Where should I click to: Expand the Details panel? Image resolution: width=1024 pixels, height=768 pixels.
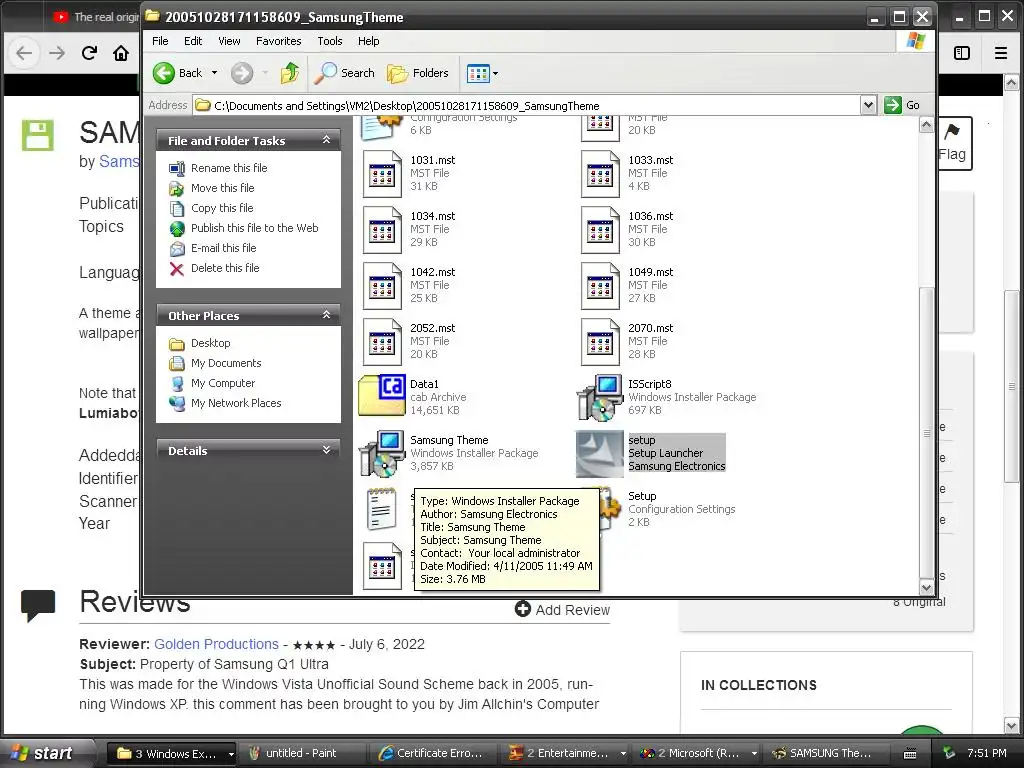coord(327,450)
